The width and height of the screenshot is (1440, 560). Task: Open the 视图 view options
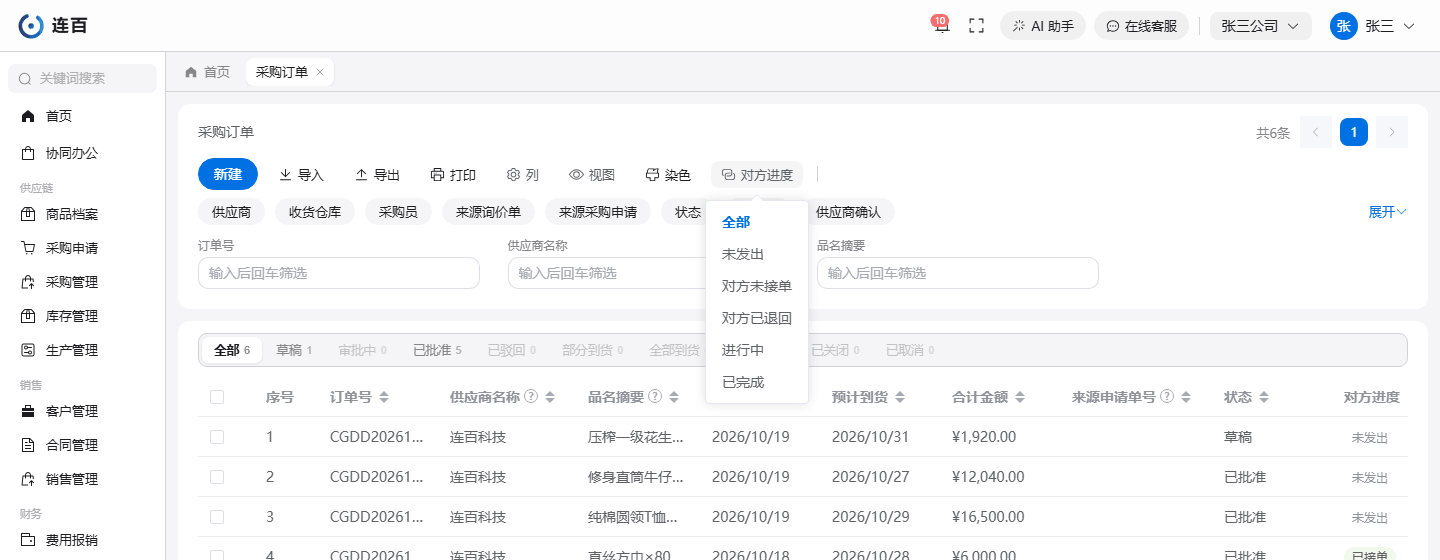(x=592, y=175)
